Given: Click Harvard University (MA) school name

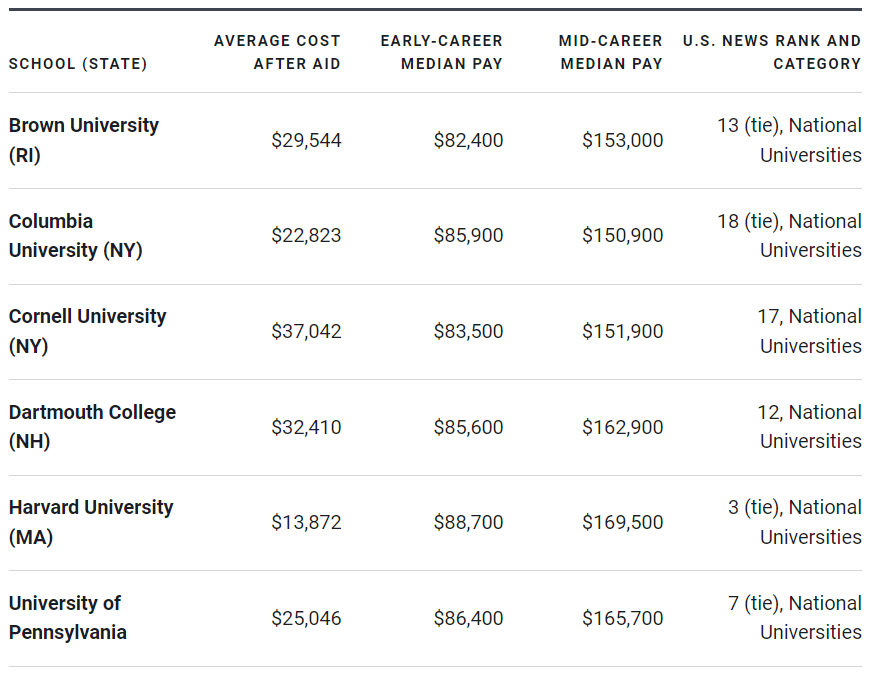Looking at the screenshot, I should coord(91,522).
